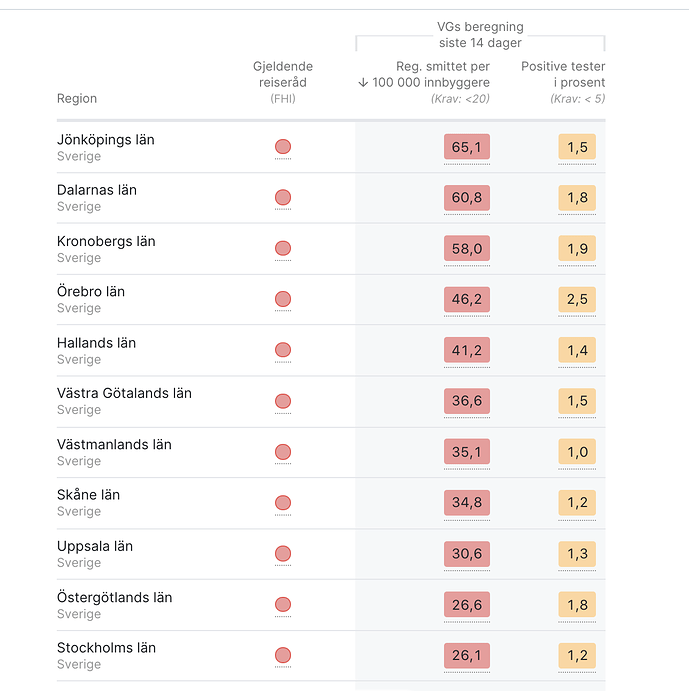
Task: Click red travel advice dot for Uppsala län
Action: pos(283,553)
